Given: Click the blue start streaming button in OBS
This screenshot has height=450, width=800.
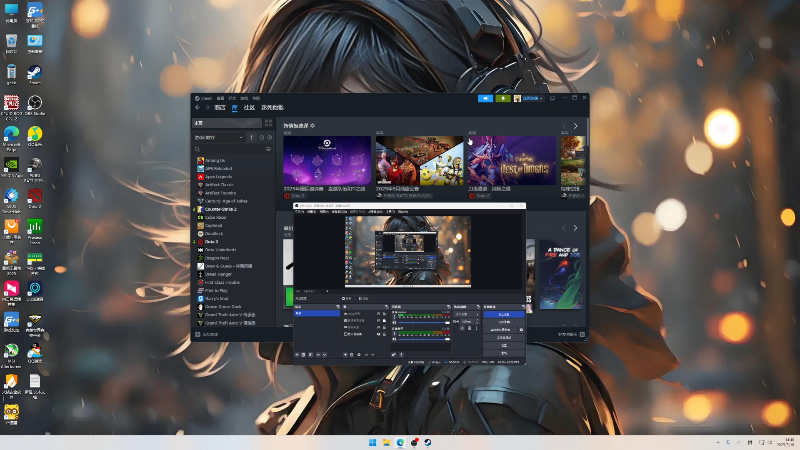Looking at the screenshot, I should 504,314.
